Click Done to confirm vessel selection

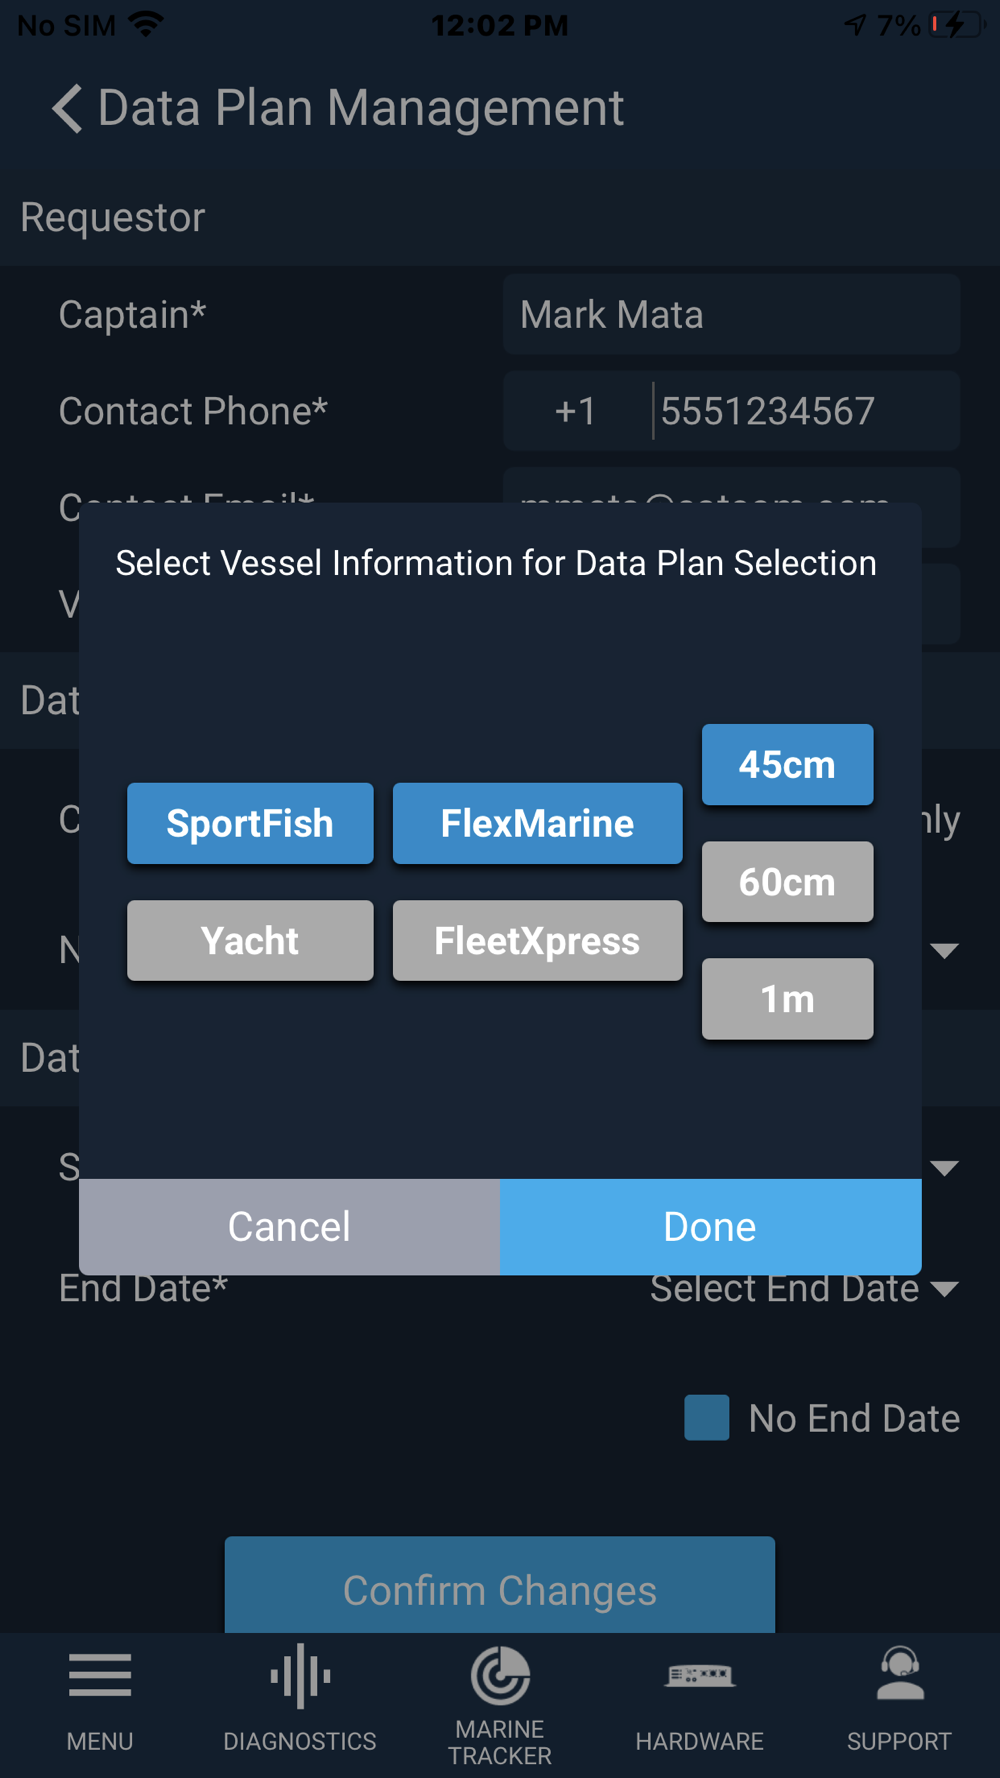pyautogui.click(x=710, y=1227)
